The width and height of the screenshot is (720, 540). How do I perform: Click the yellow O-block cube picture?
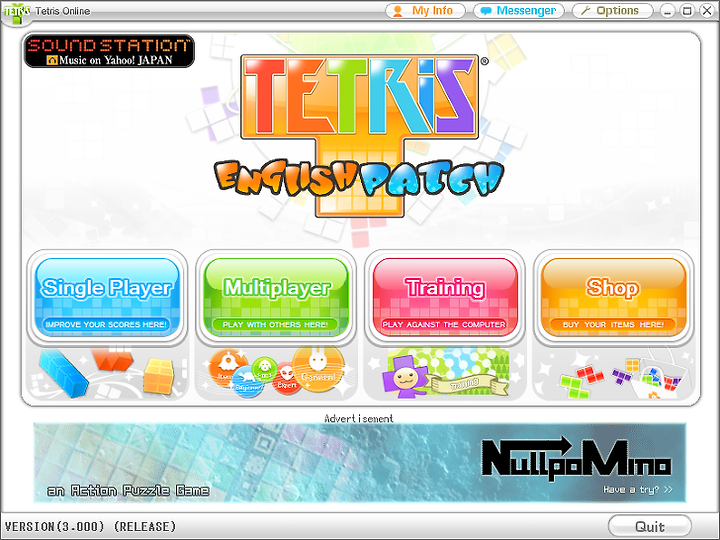click(x=159, y=376)
